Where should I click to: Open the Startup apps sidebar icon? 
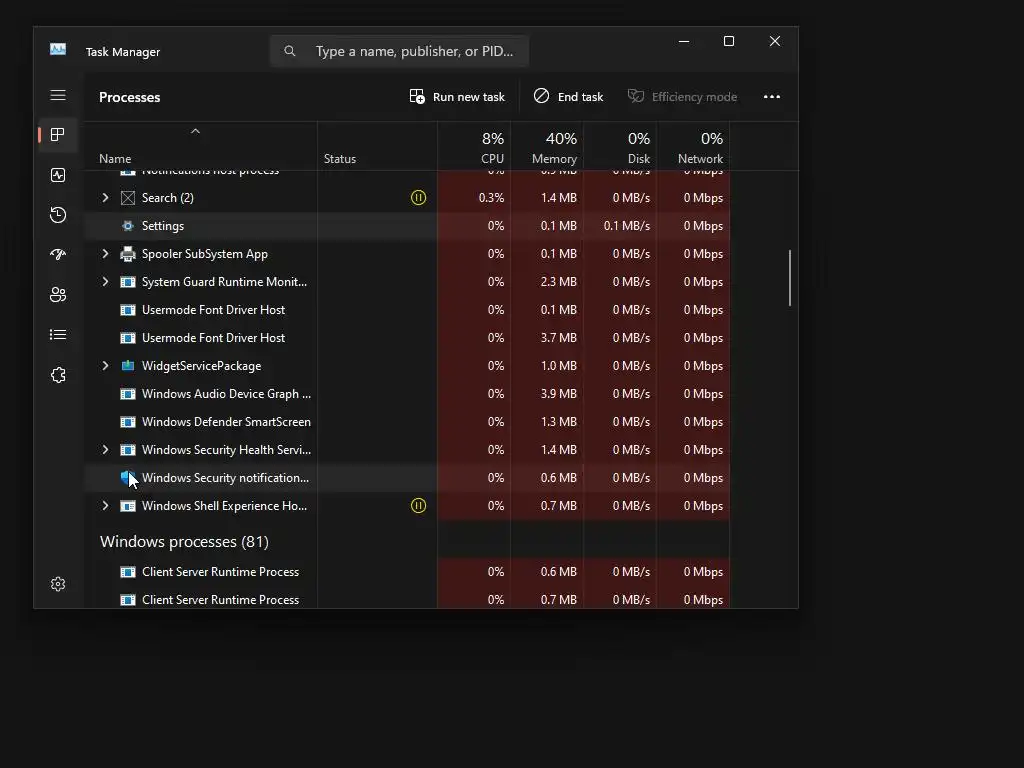click(x=58, y=255)
